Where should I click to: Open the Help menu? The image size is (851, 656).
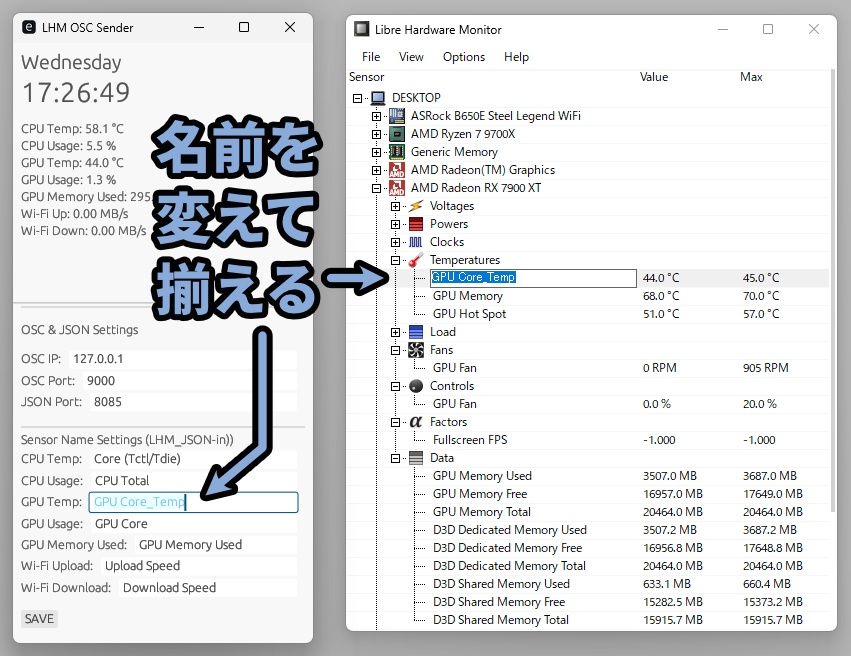pyautogui.click(x=516, y=57)
